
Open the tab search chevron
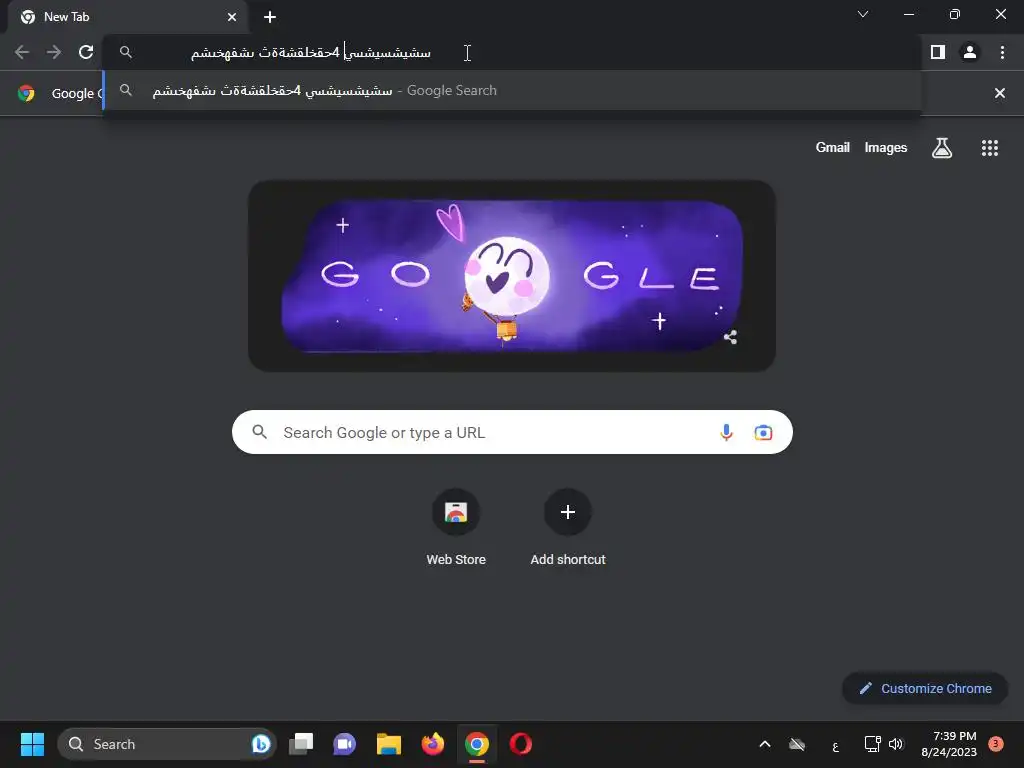[863, 14]
